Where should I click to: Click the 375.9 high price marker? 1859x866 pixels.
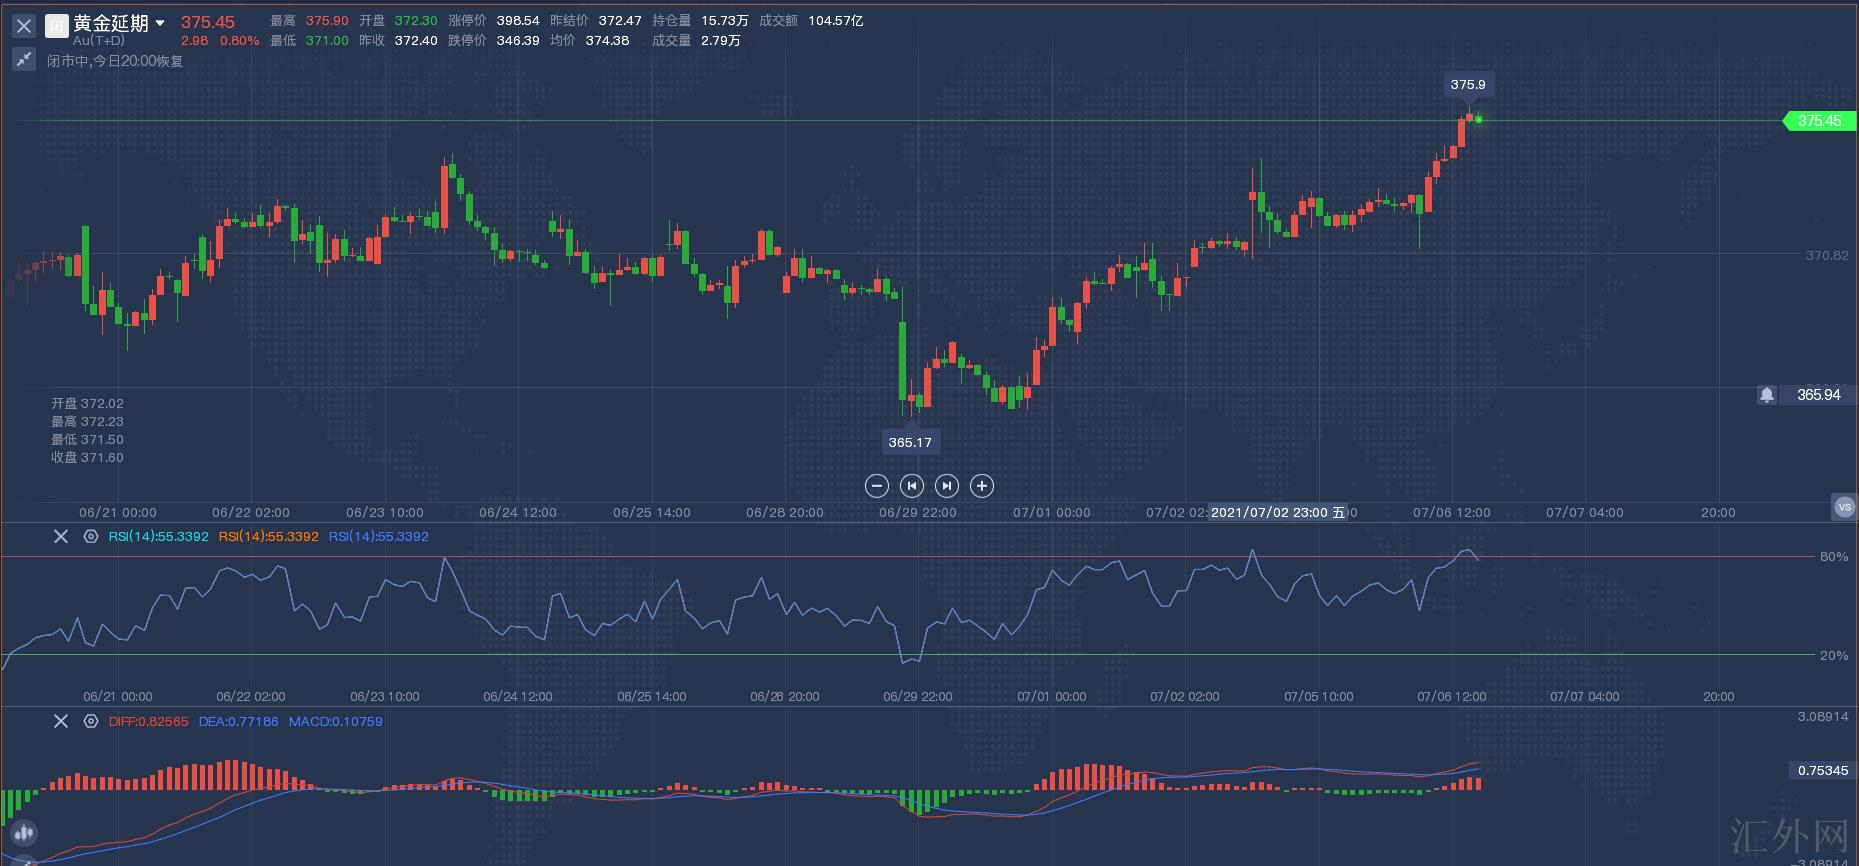[1467, 85]
